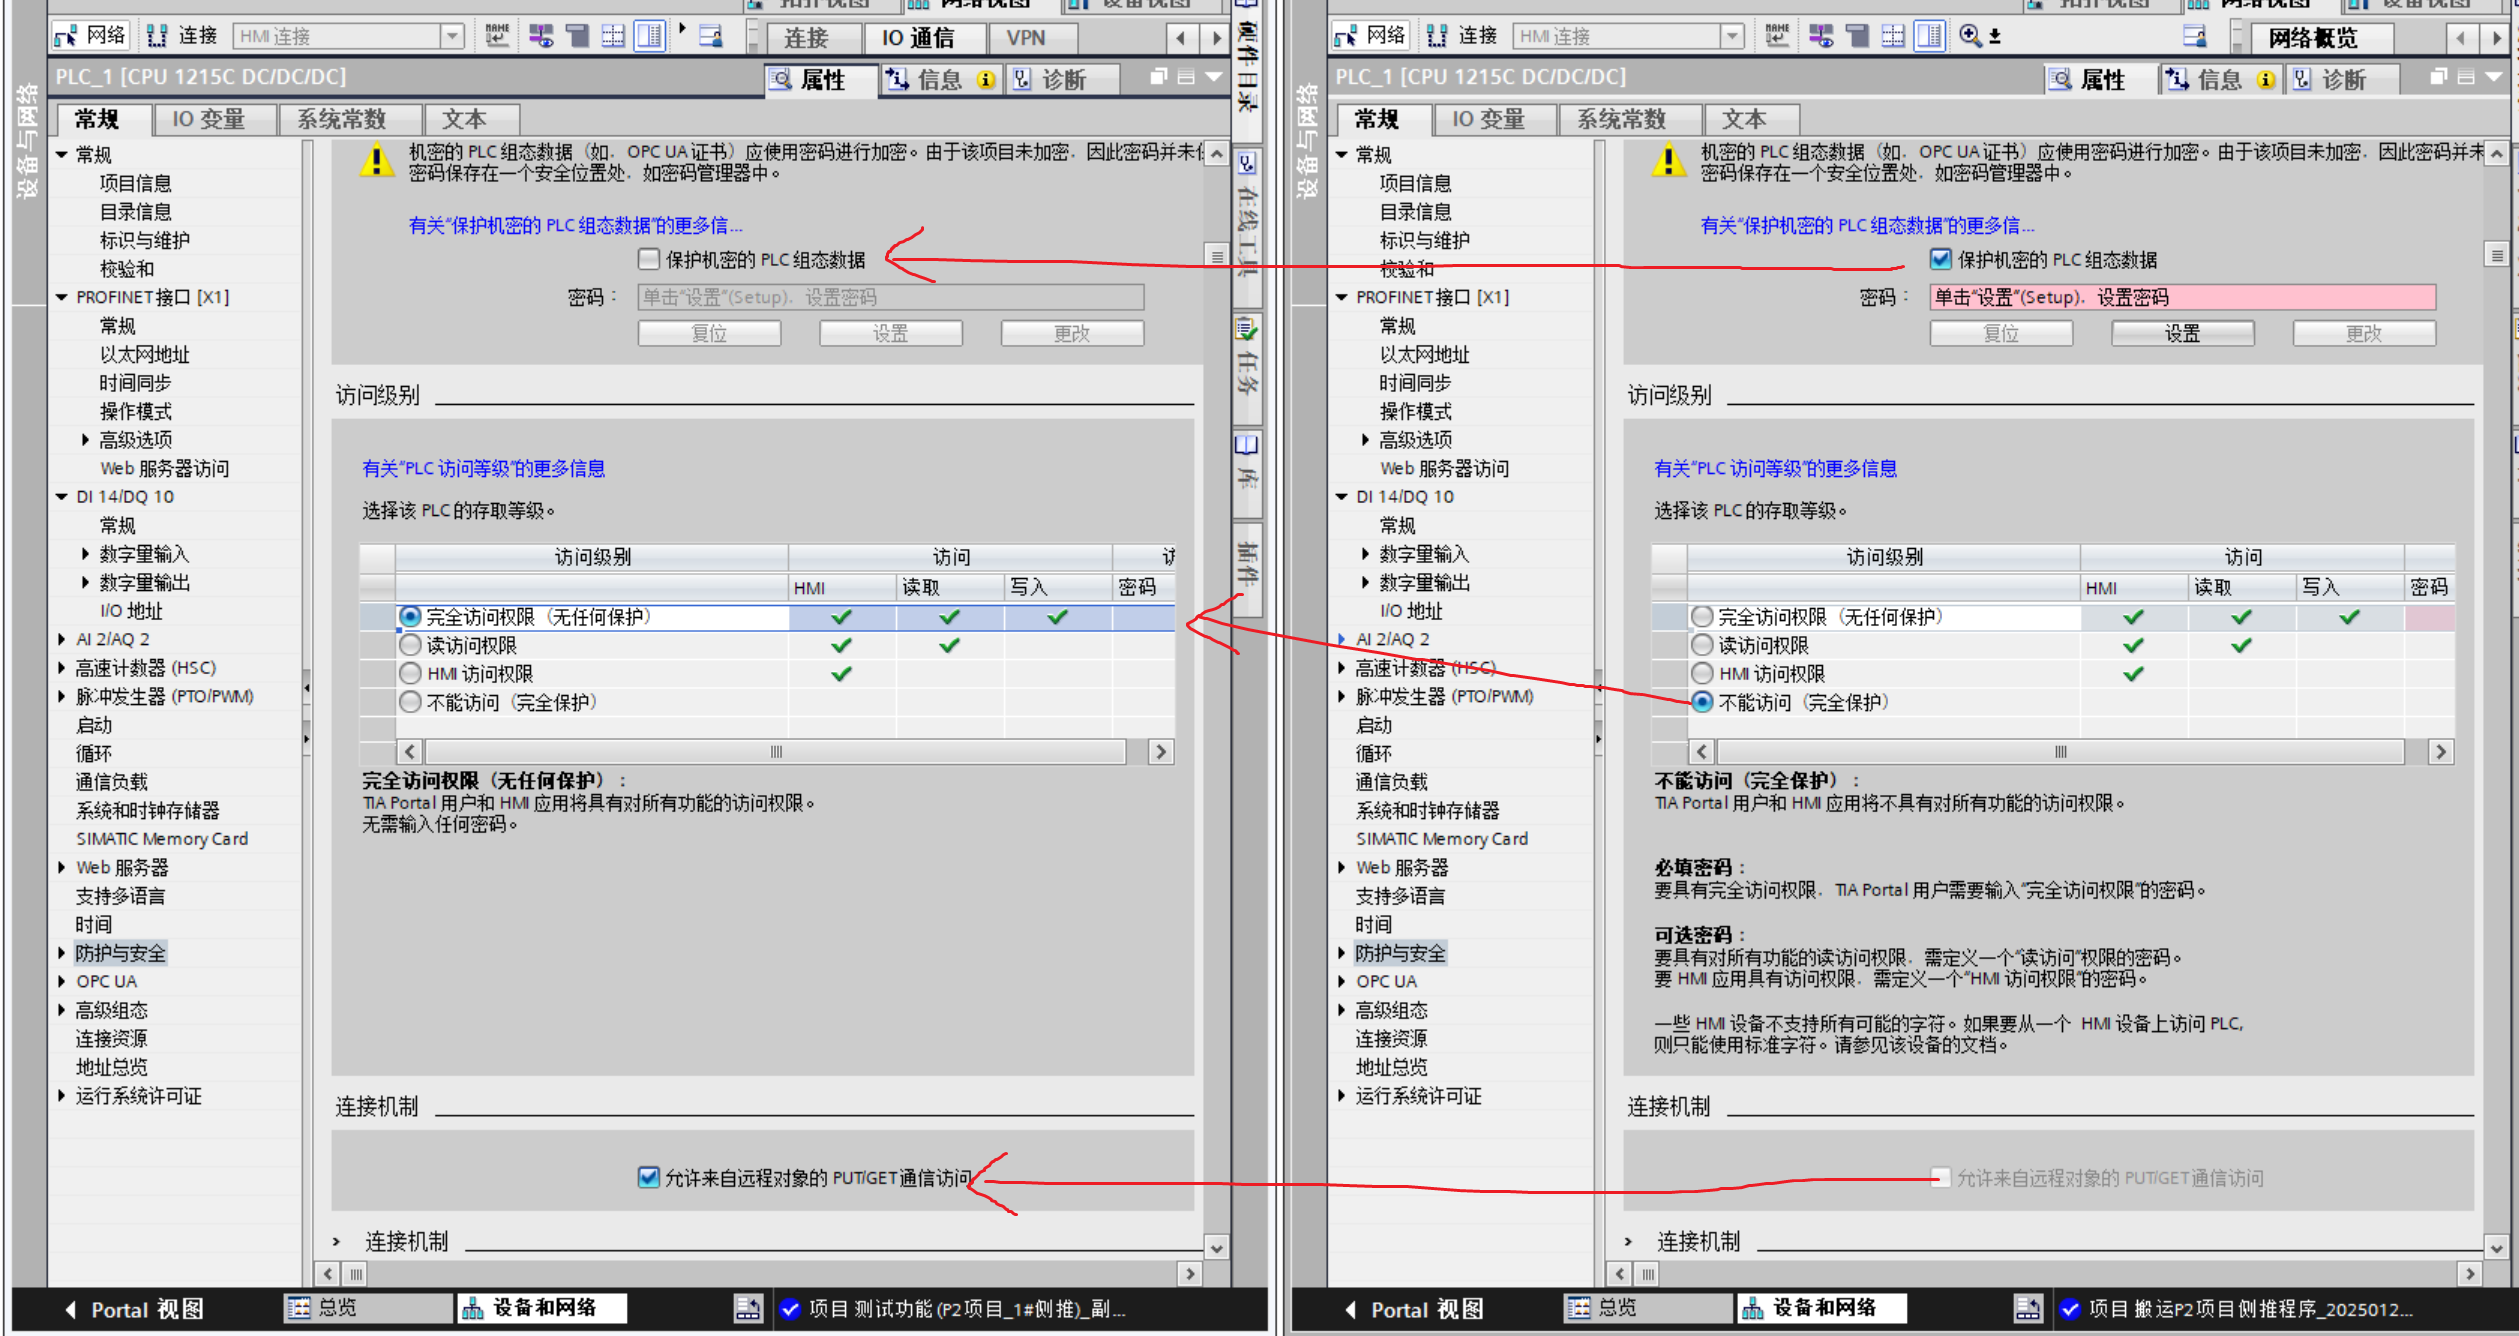Click the left pane NAME show-address-labels icon
Image resolution: width=2519 pixels, height=1336 pixels.
coord(497,37)
